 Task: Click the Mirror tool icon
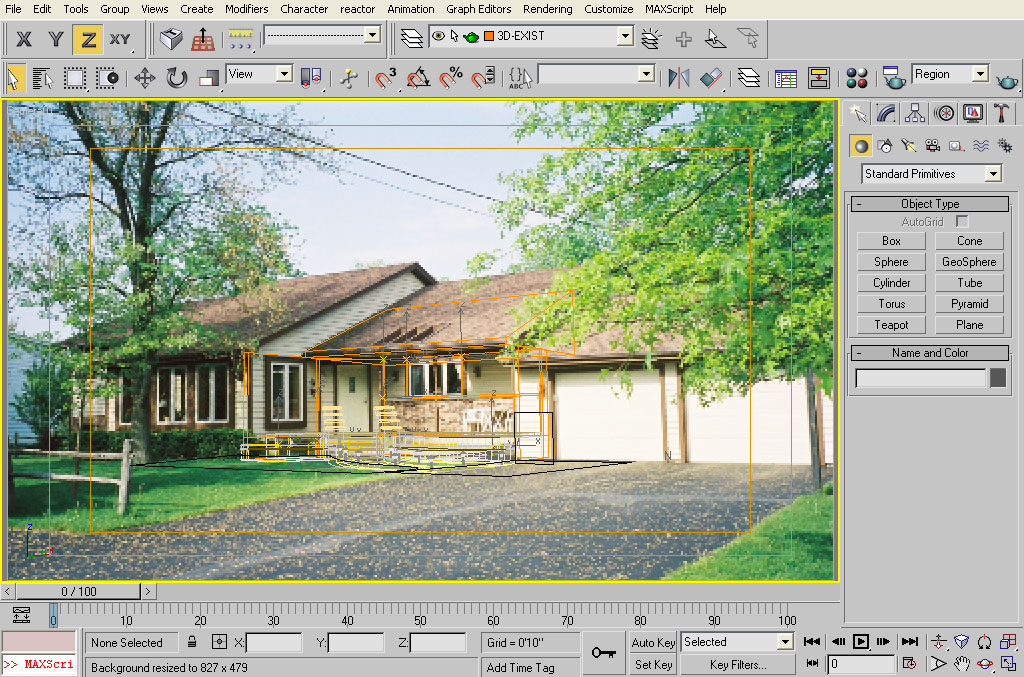coord(679,77)
